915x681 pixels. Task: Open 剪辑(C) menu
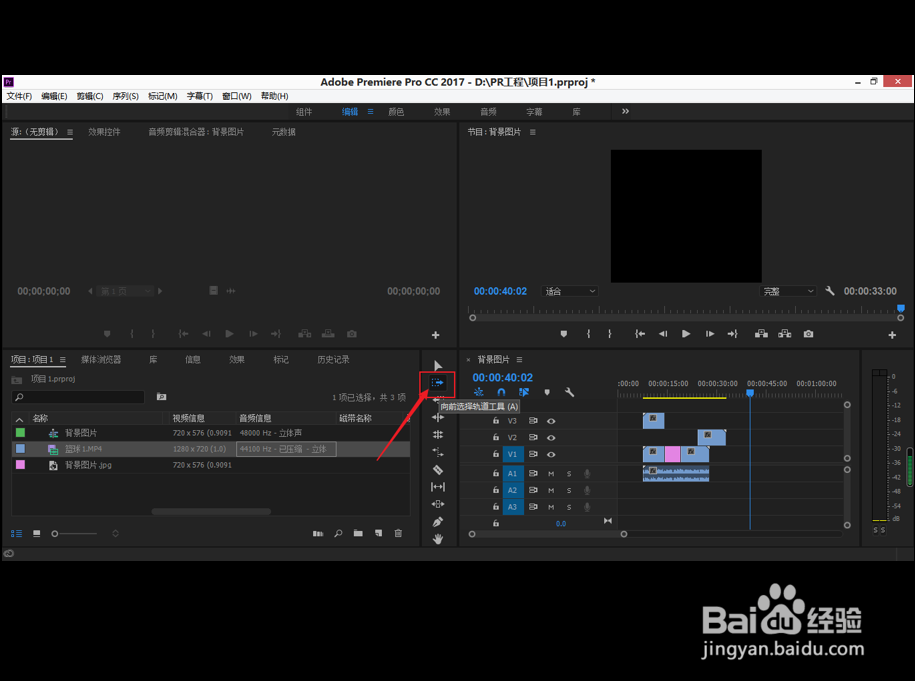90,96
